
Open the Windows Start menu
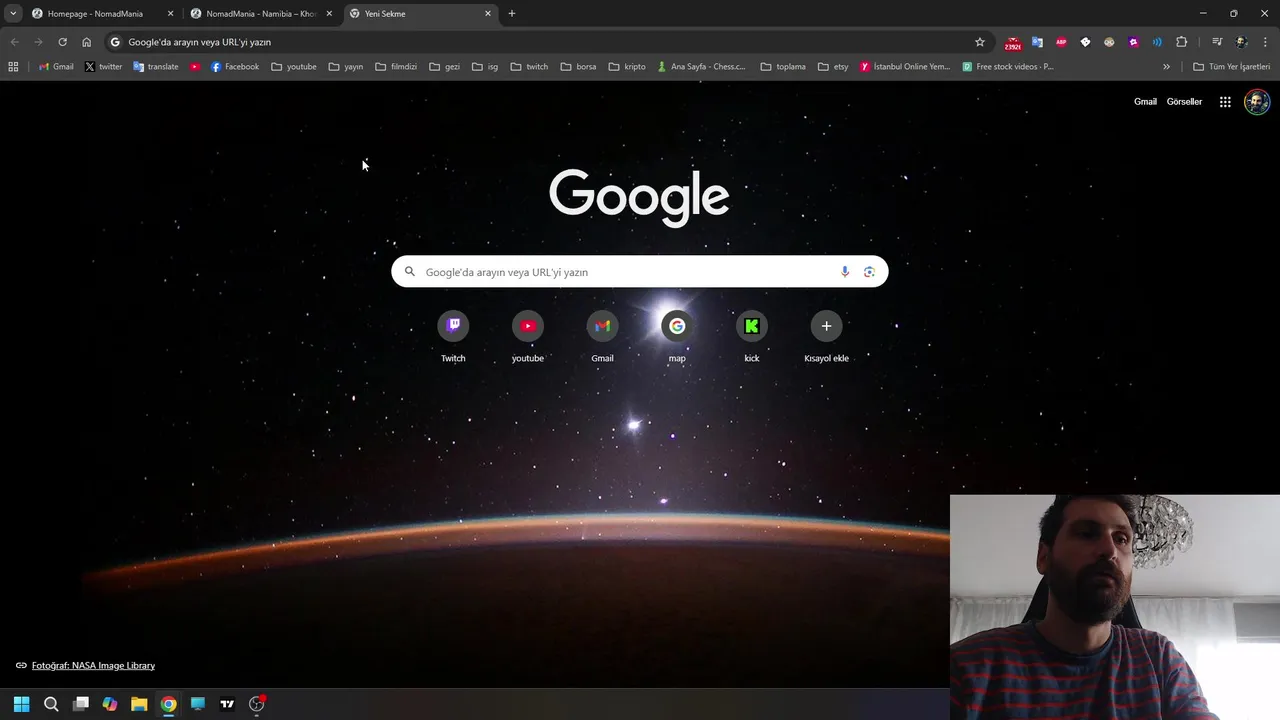click(x=21, y=704)
